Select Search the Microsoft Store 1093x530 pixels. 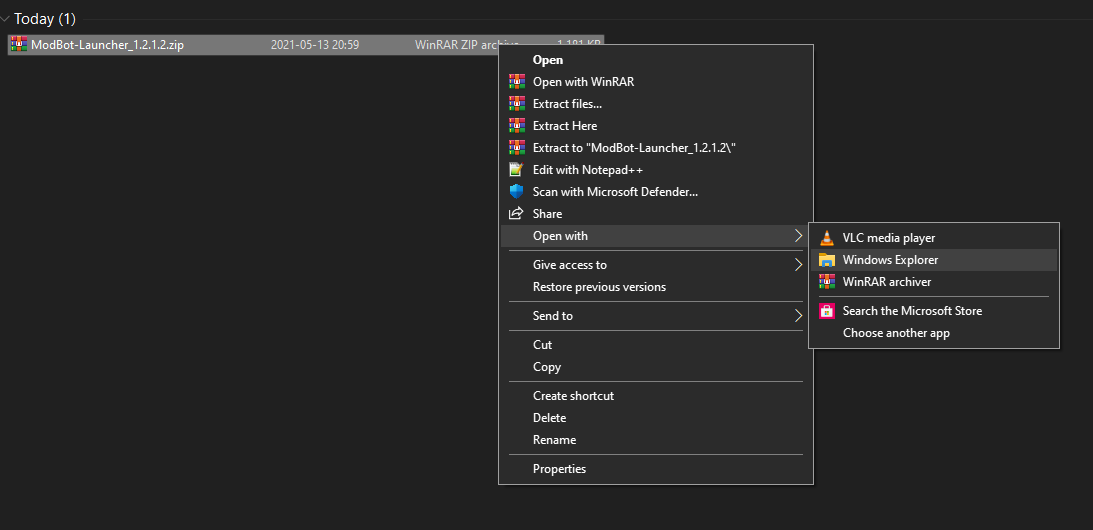[x=934, y=311]
